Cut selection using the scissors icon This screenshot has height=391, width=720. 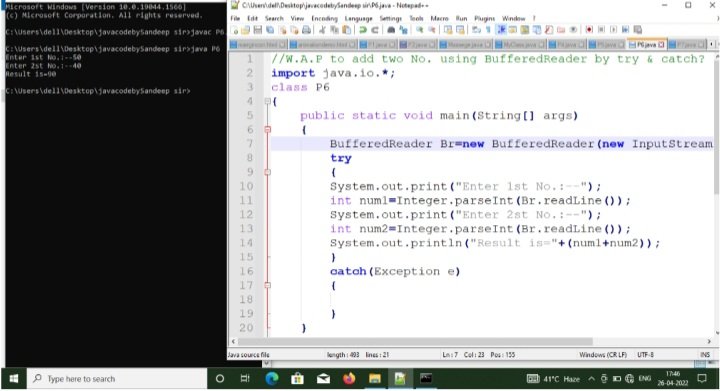(x=322, y=30)
